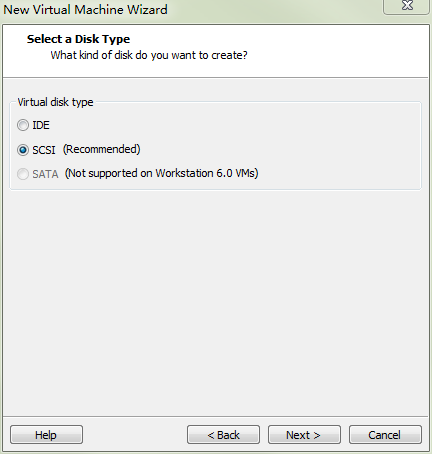Click the Select a Disk Type heading

point(78,39)
